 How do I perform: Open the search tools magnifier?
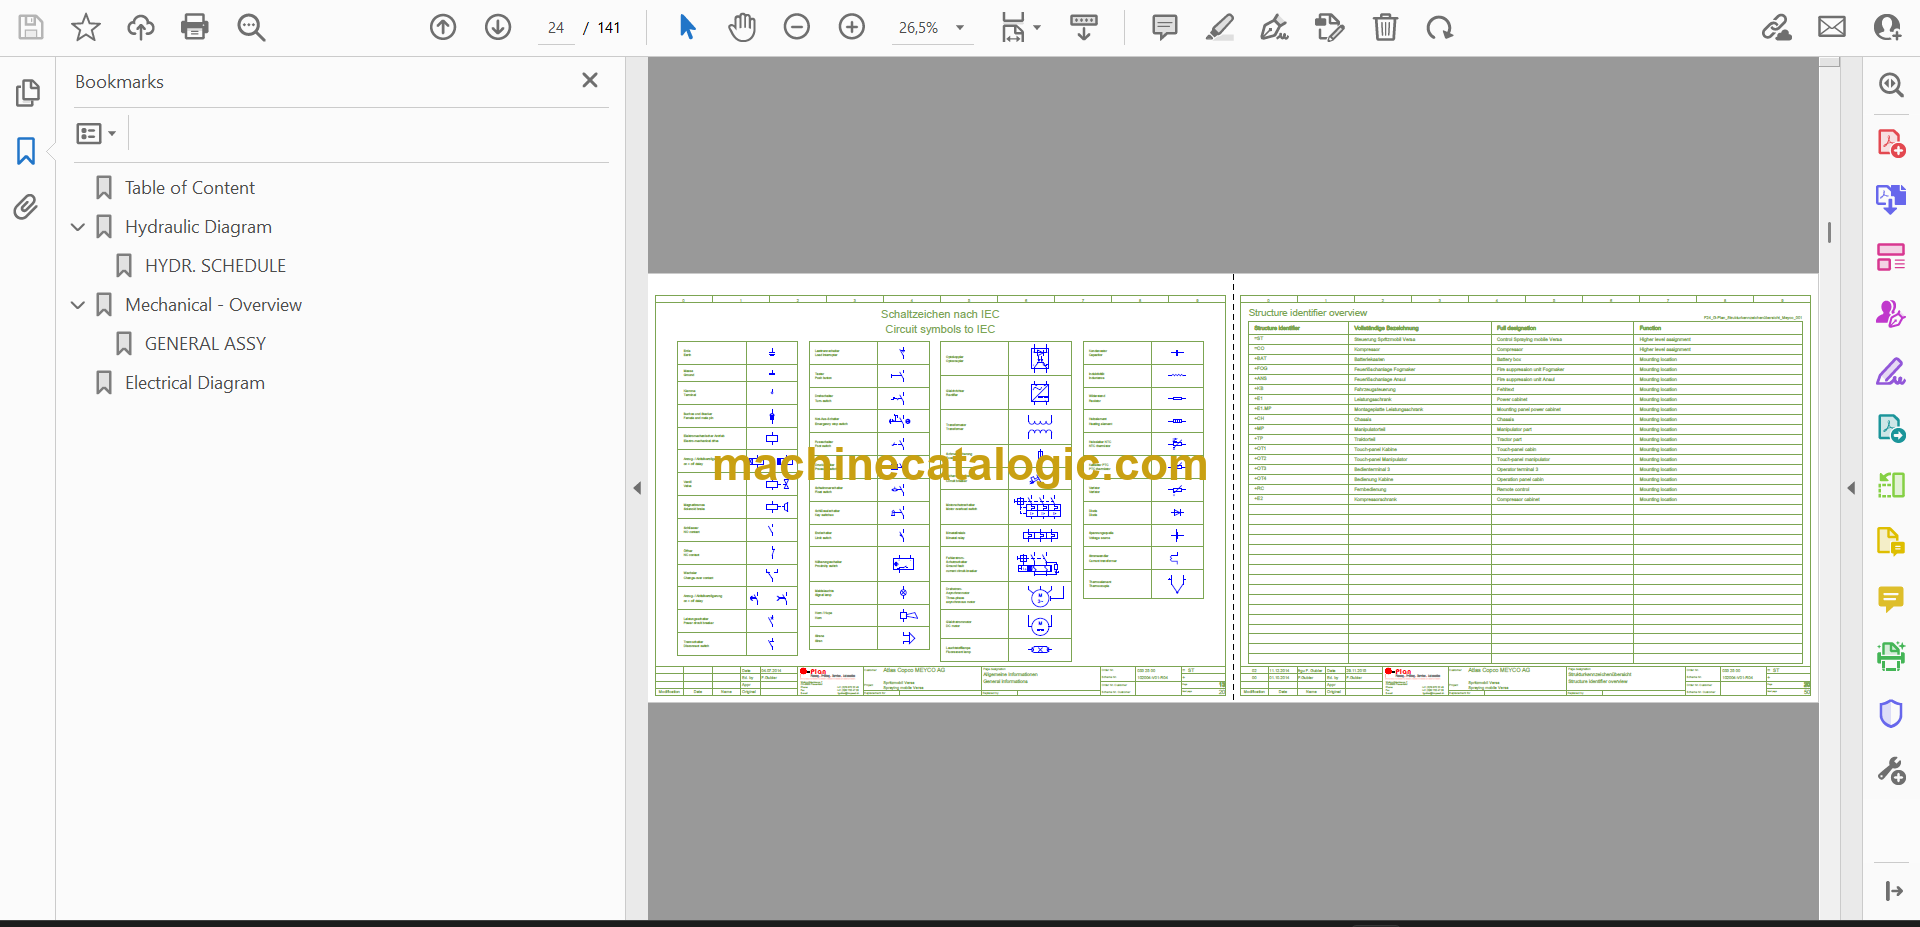tap(1891, 85)
